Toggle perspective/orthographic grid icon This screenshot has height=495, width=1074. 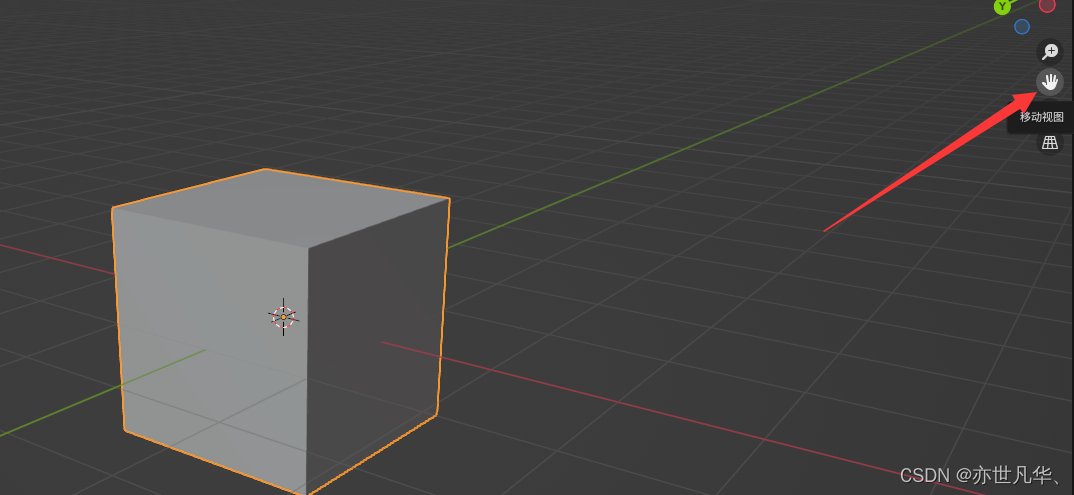tap(1050, 142)
